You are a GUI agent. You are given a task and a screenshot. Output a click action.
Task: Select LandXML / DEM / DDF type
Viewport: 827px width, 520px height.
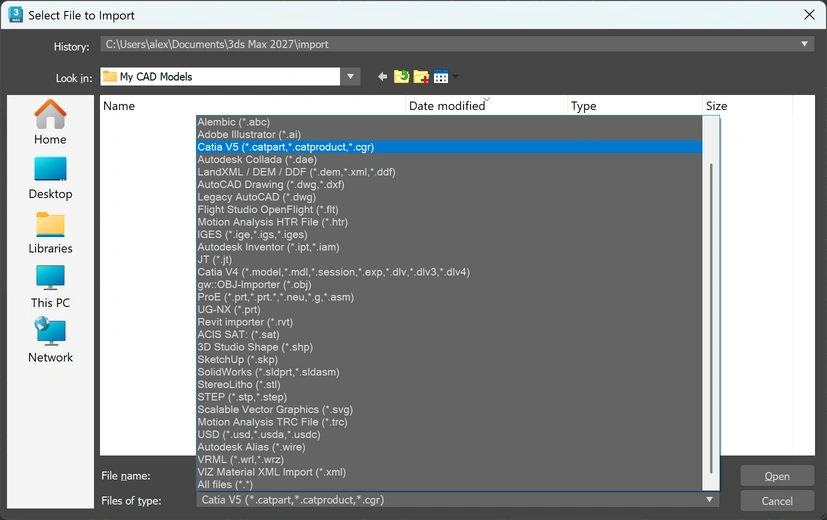[x=449, y=172]
